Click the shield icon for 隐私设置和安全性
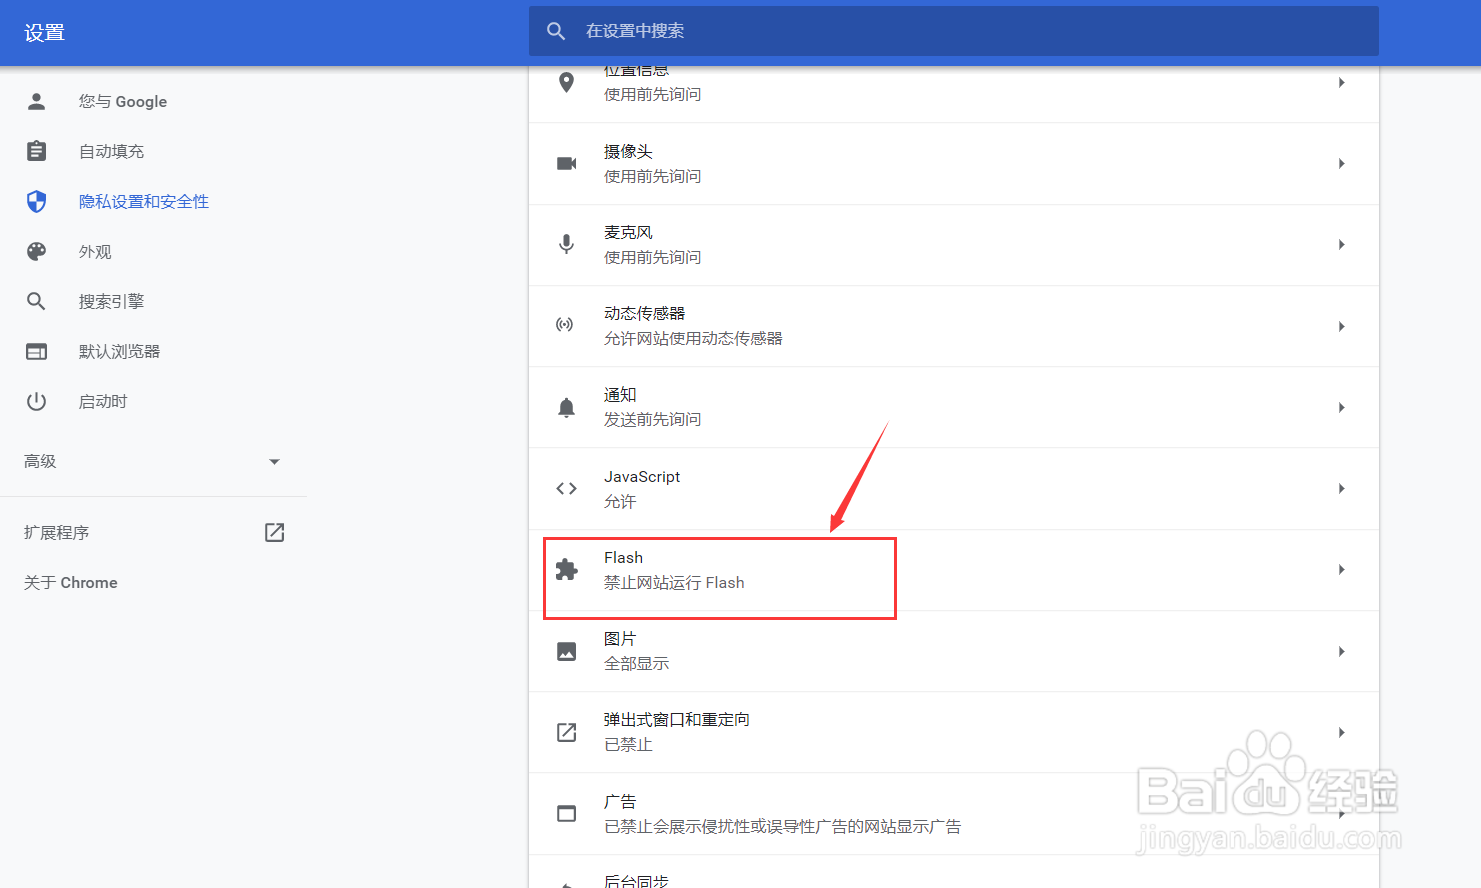1481x888 pixels. pos(37,201)
